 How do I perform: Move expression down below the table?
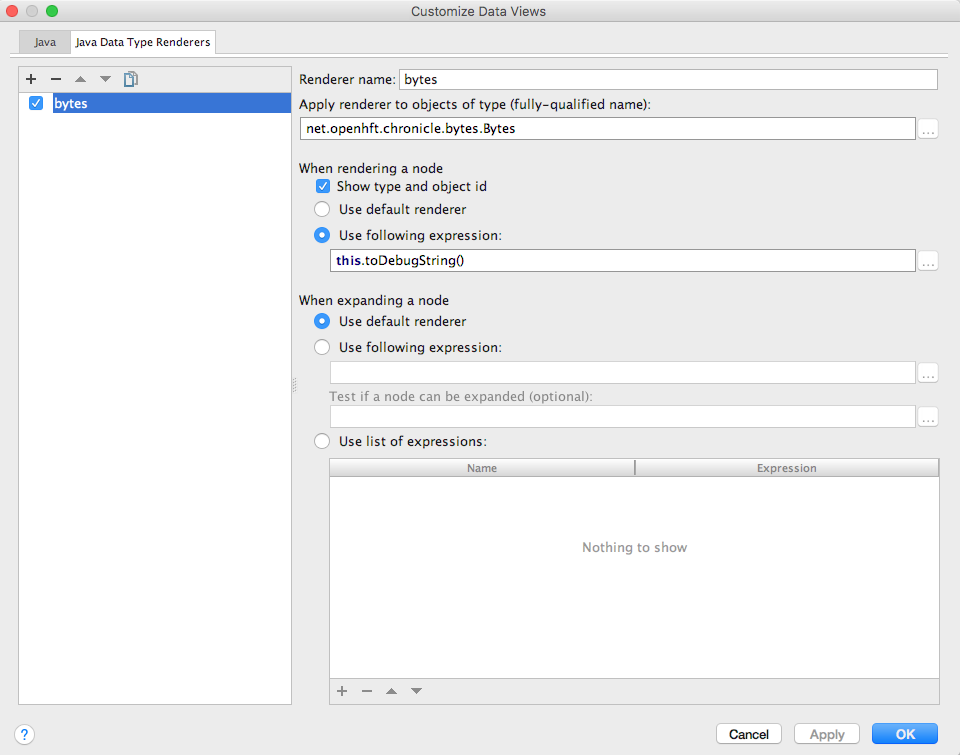tap(416, 691)
